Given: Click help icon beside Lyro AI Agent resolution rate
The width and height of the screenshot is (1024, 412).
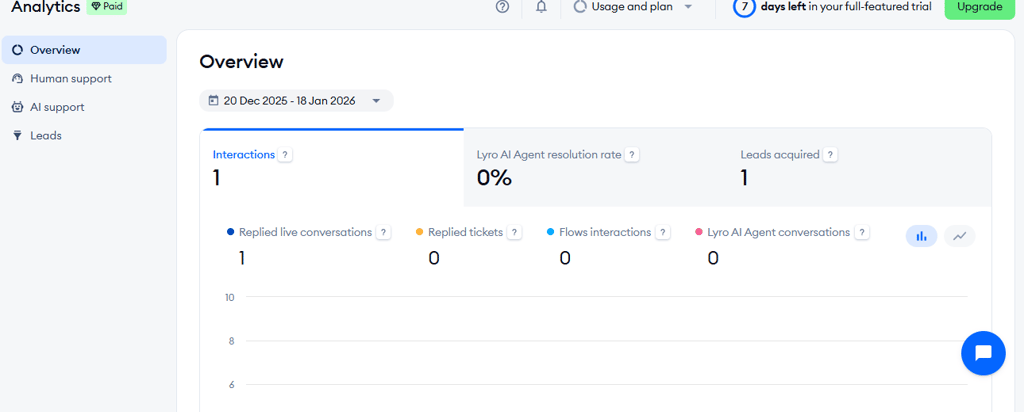Looking at the screenshot, I should [x=632, y=155].
